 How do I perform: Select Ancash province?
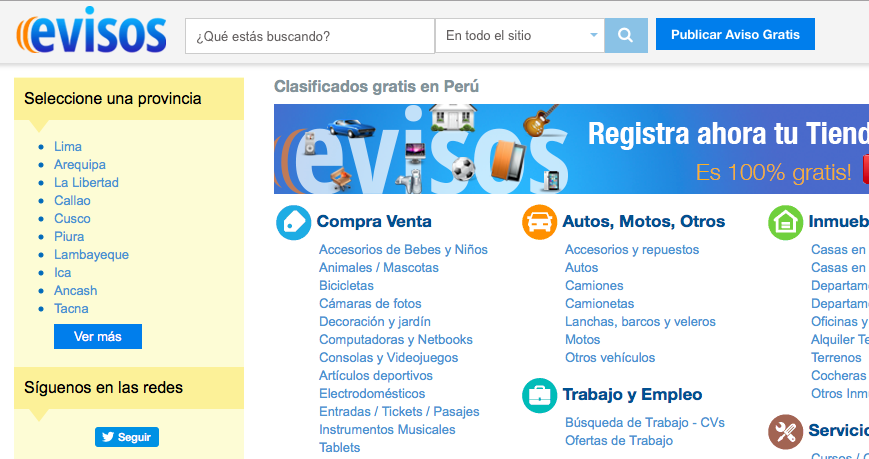(x=75, y=290)
